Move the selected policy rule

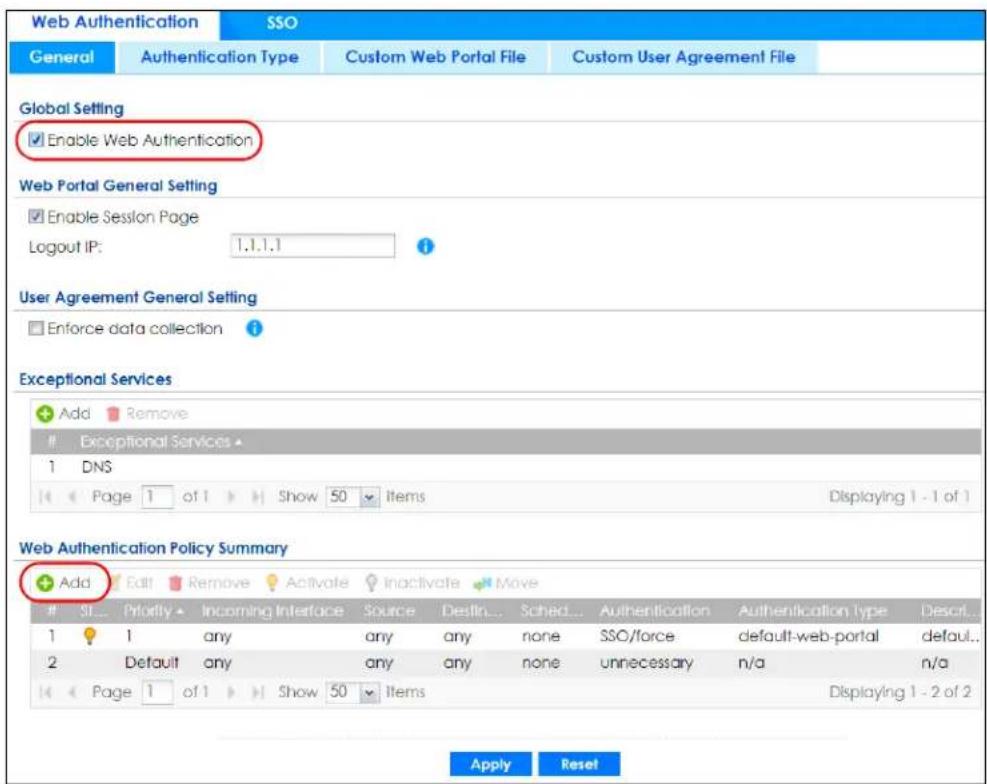click(506, 583)
